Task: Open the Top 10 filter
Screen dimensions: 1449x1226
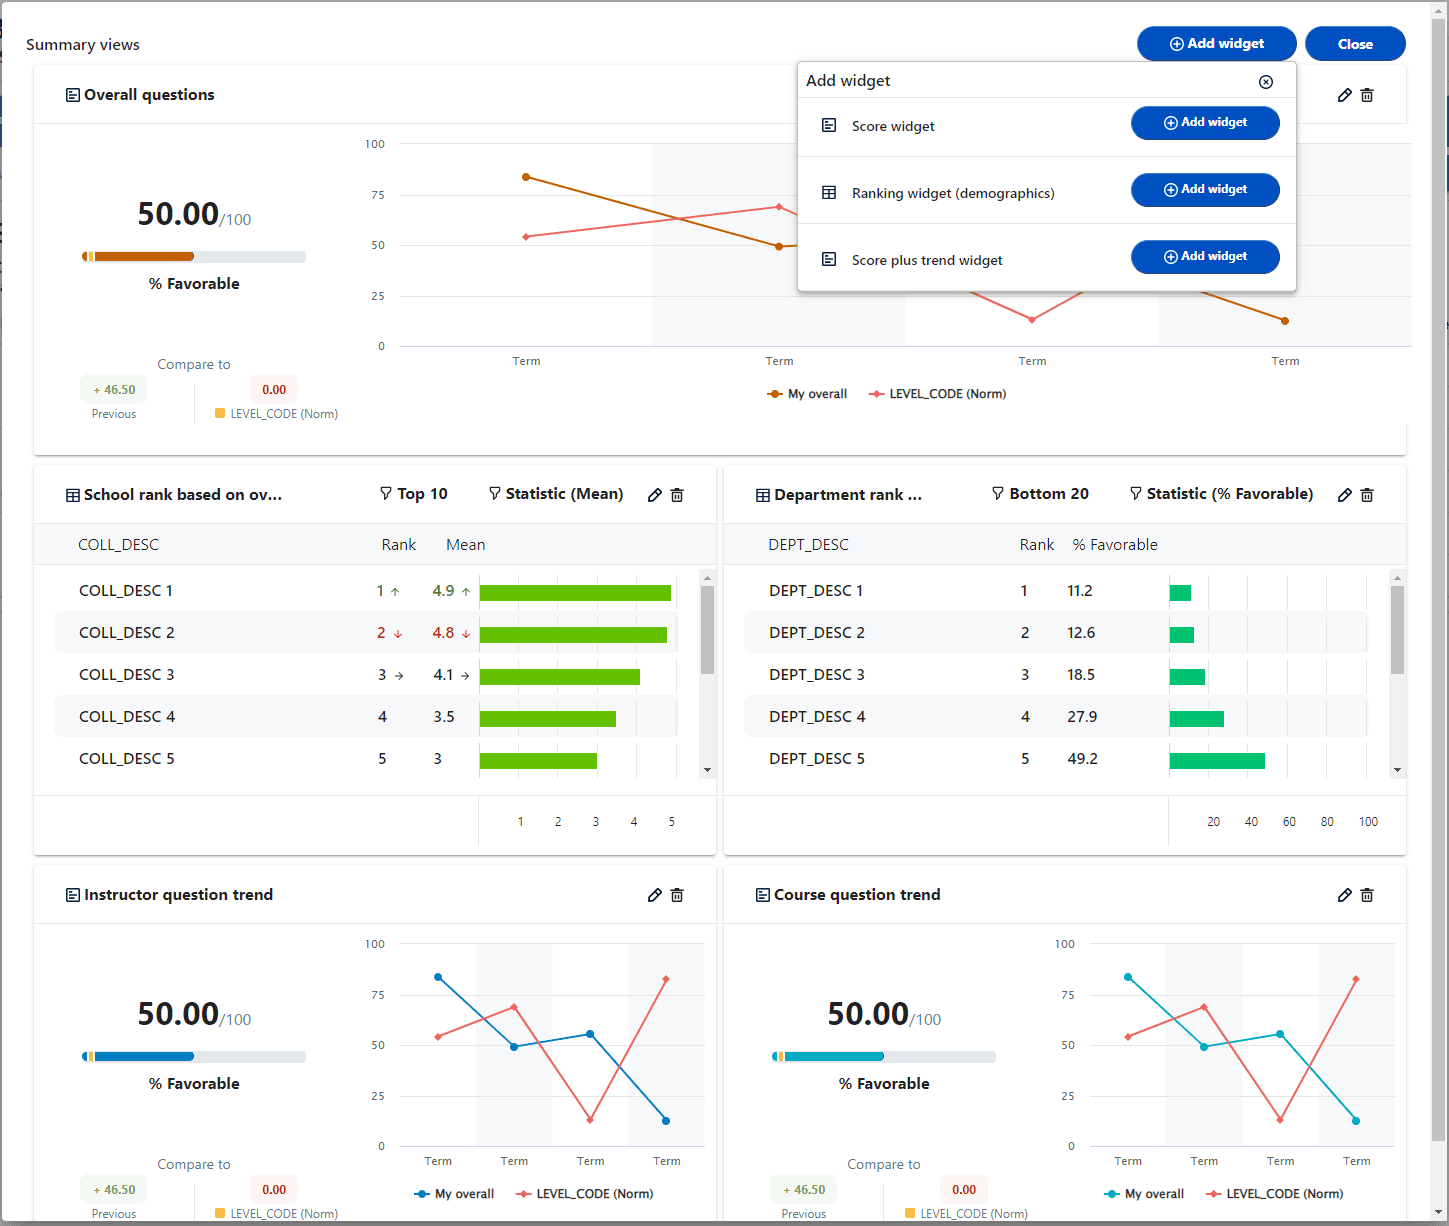Action: (x=414, y=494)
